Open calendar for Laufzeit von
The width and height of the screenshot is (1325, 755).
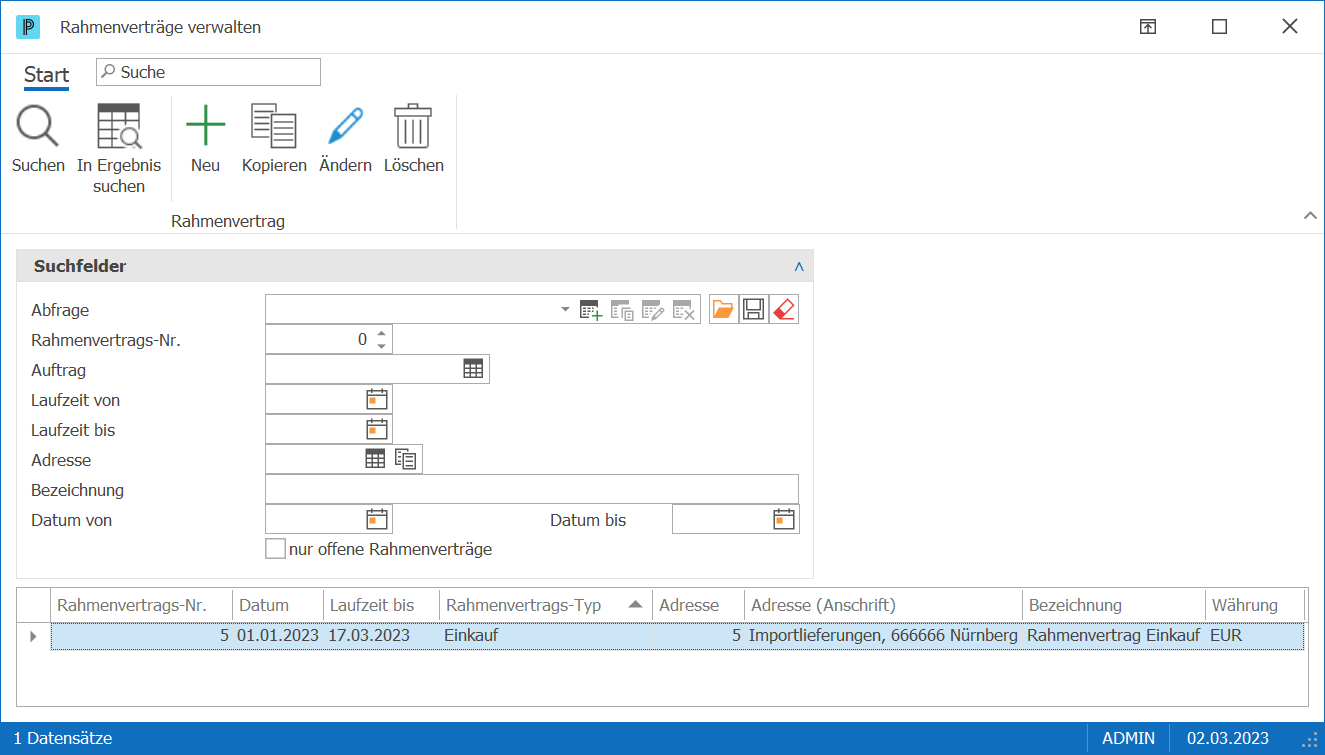pos(377,399)
